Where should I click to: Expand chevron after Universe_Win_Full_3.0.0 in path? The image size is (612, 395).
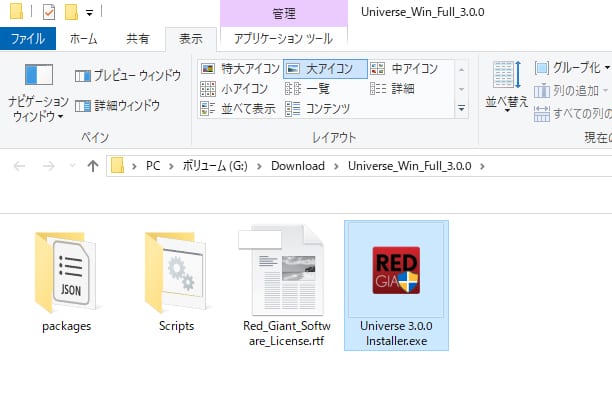click(x=482, y=166)
